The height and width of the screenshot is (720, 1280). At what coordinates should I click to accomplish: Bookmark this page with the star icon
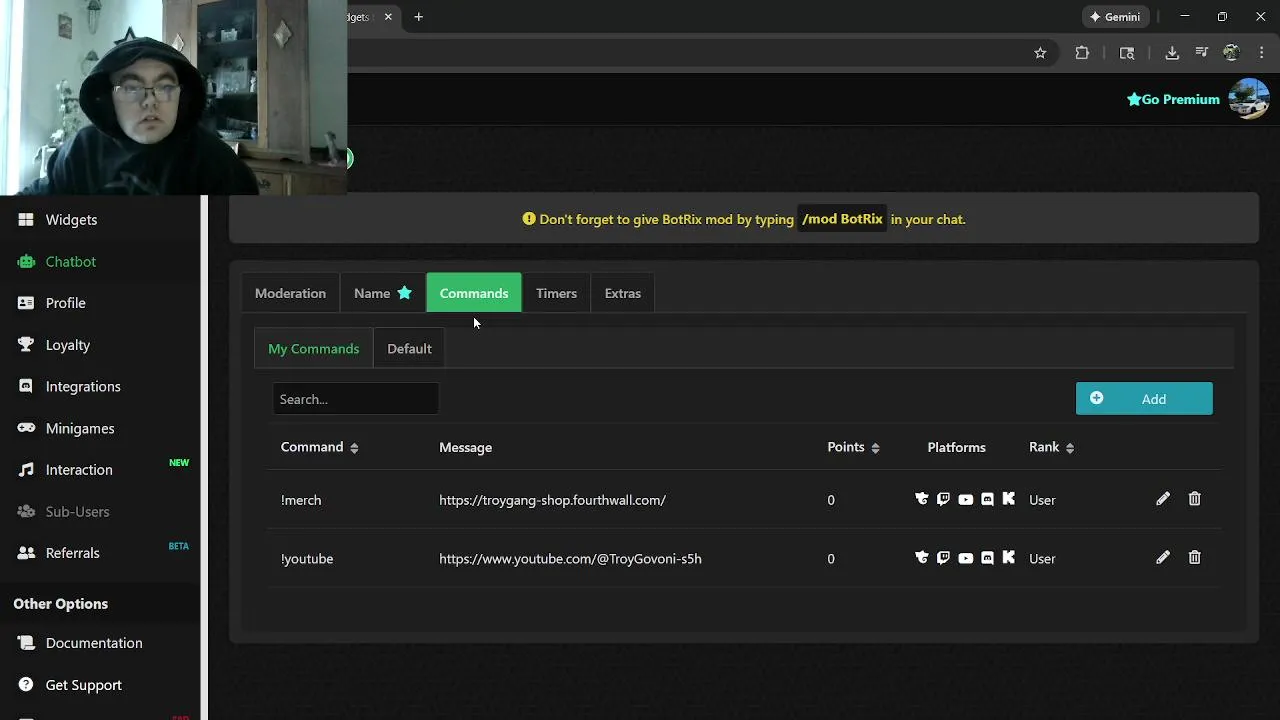[x=1040, y=53]
